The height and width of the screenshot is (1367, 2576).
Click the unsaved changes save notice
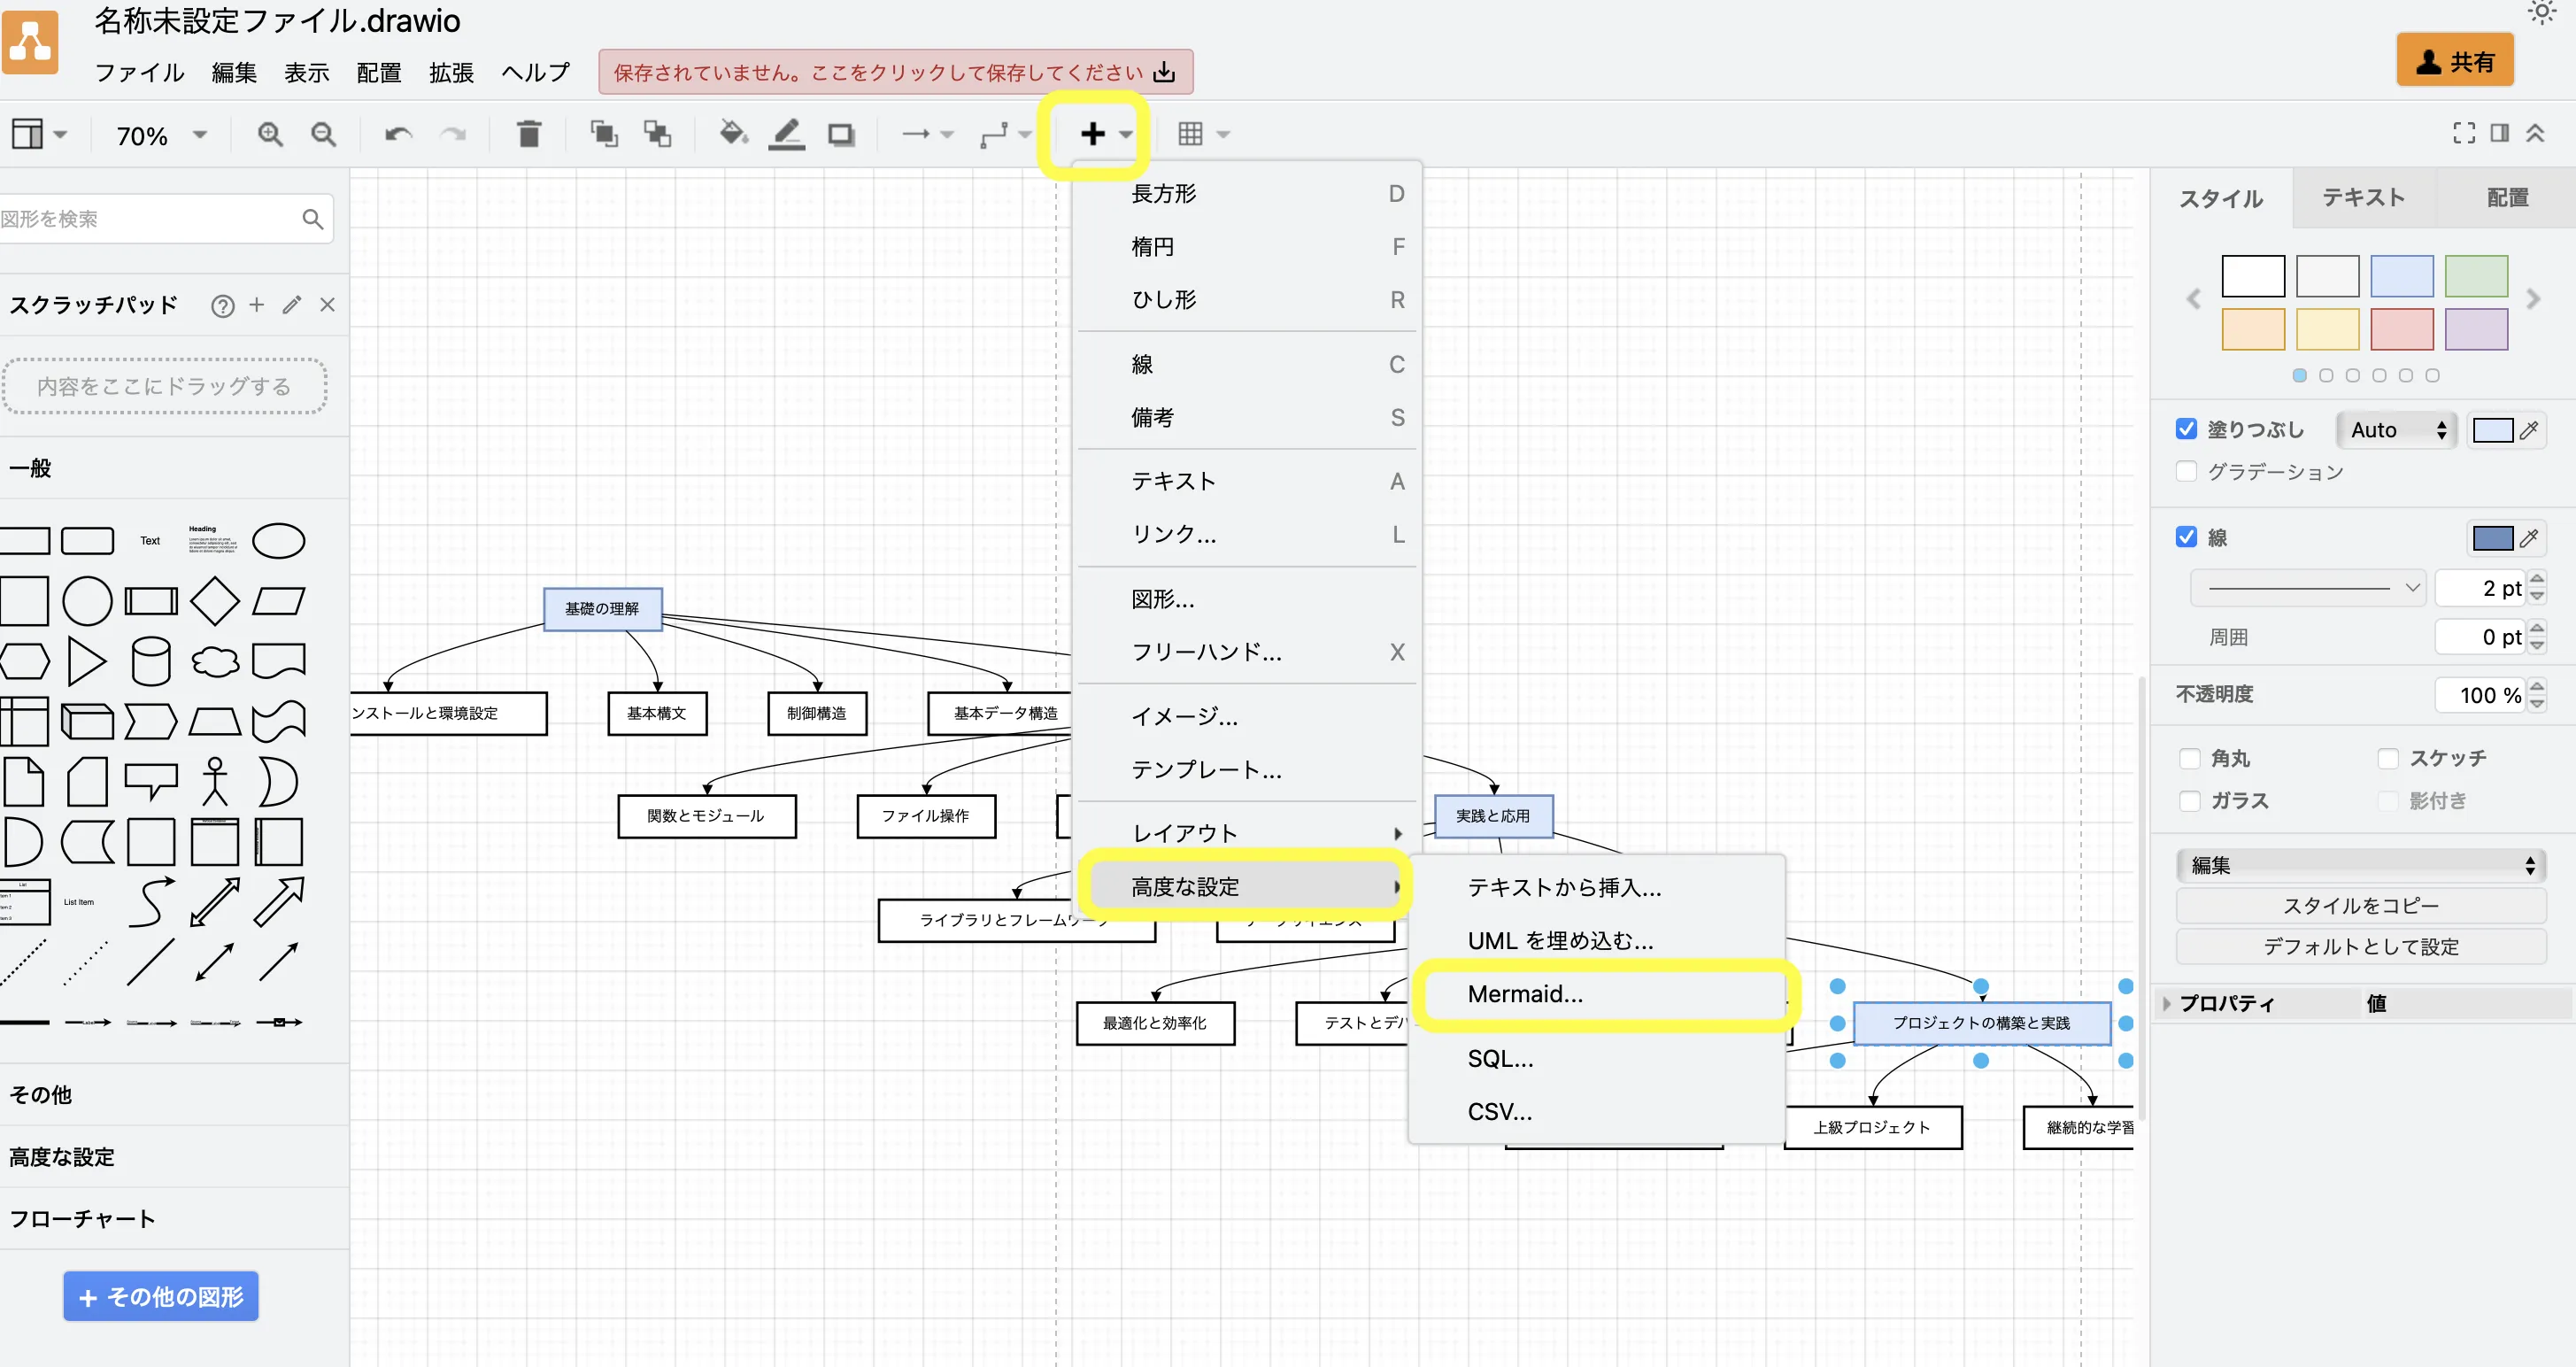[x=895, y=72]
